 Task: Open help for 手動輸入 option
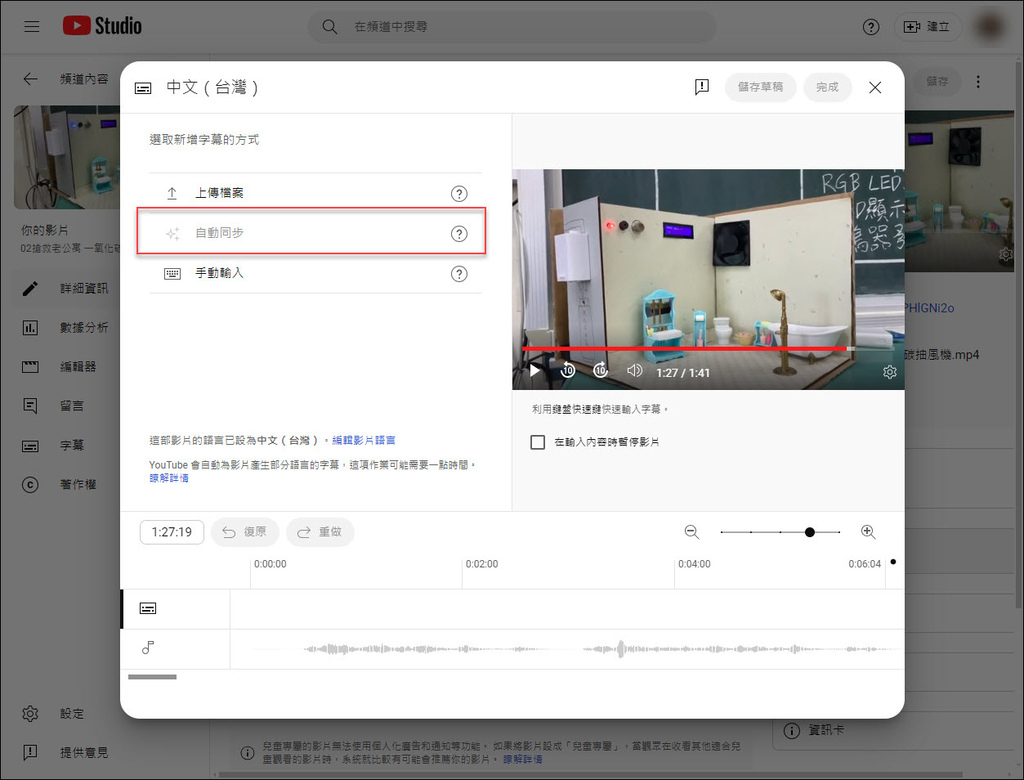tap(459, 274)
